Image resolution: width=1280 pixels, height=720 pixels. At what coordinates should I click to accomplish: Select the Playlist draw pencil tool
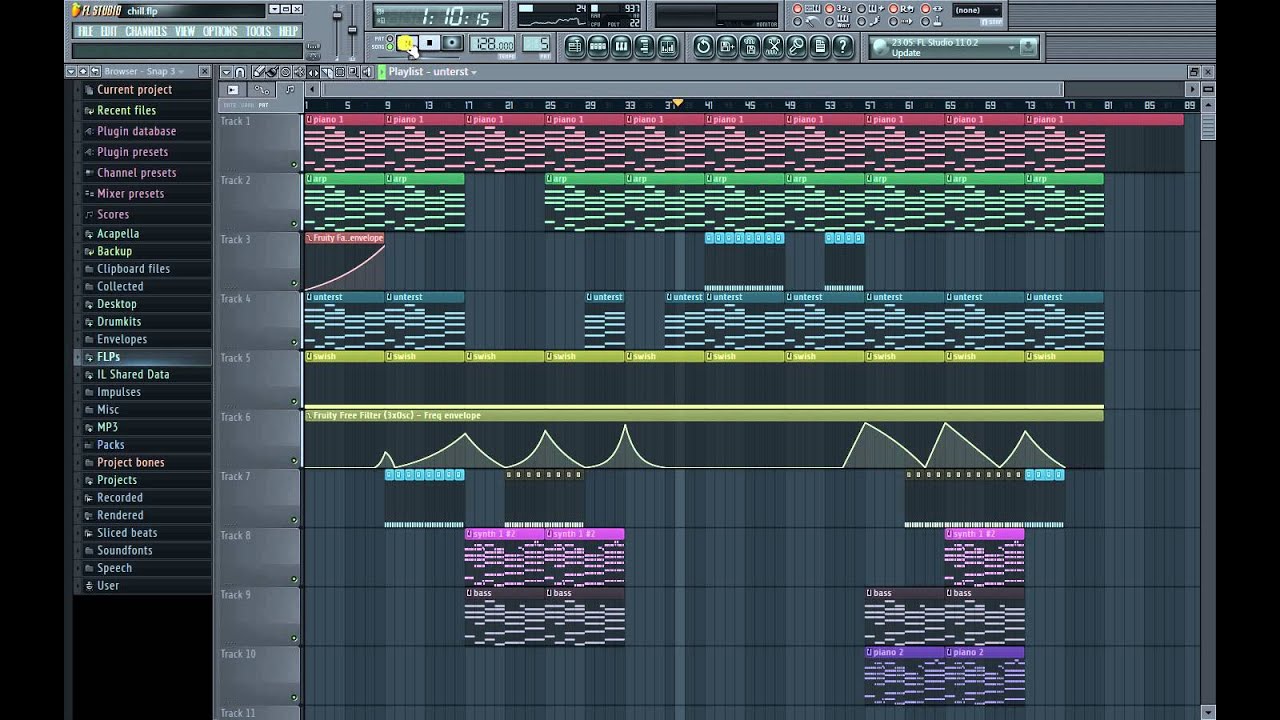(x=259, y=72)
